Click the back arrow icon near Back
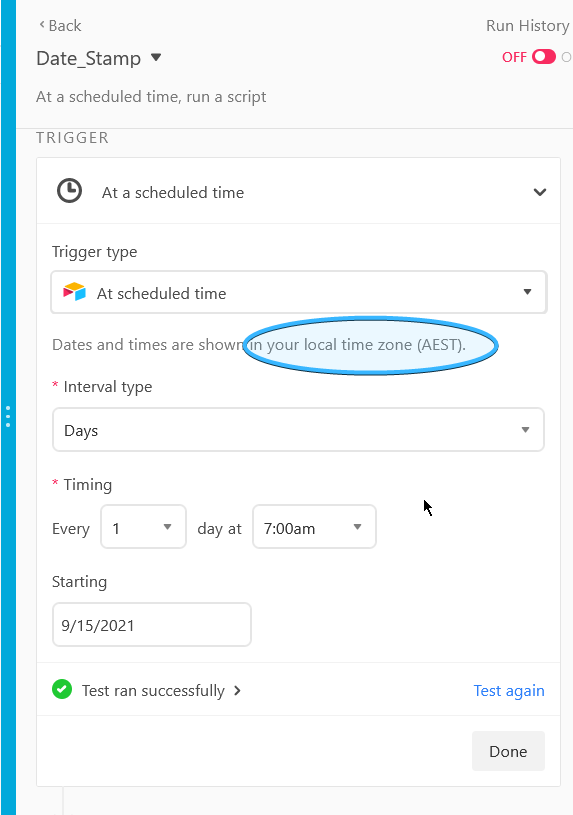This screenshot has height=815, width=573. tap(42, 24)
